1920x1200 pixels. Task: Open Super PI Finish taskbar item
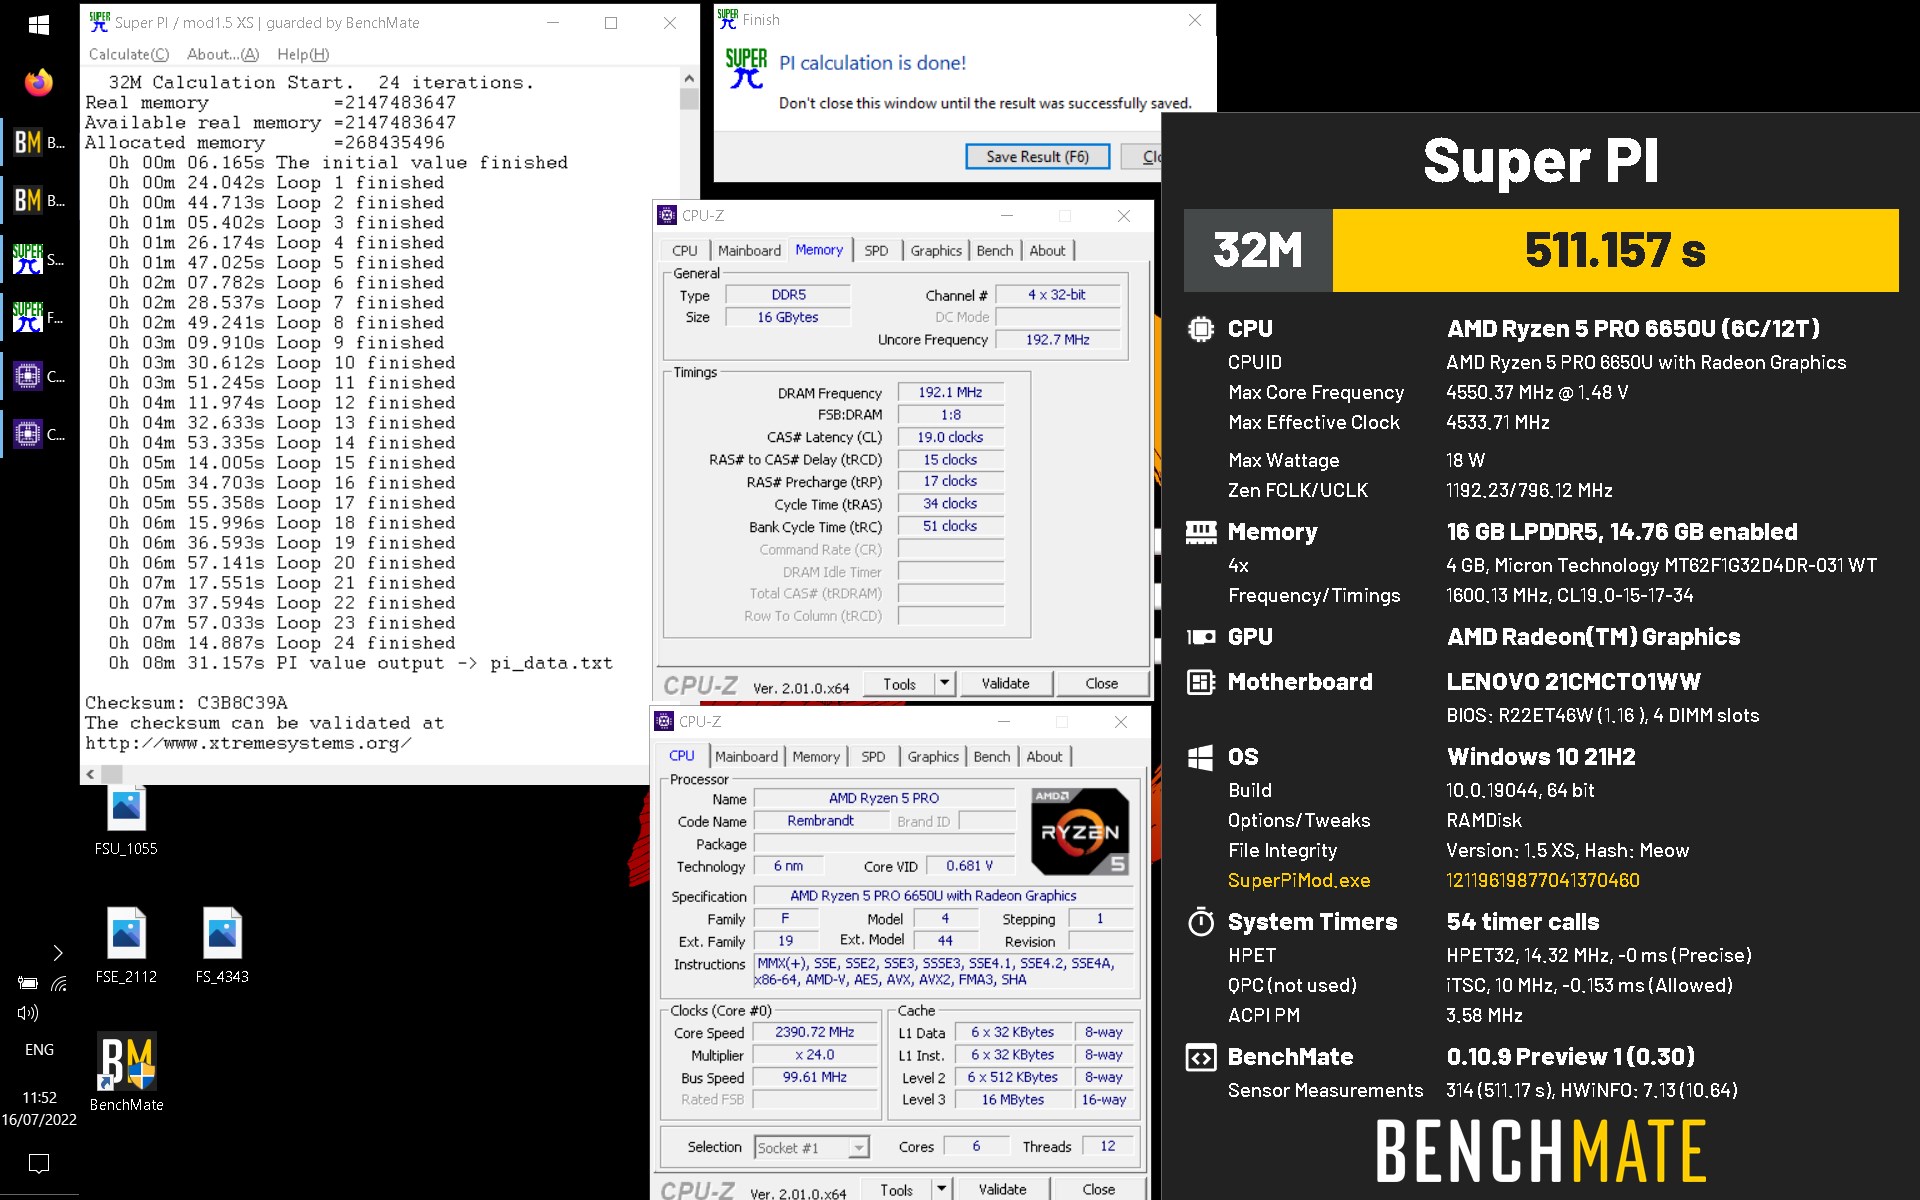click(39, 317)
